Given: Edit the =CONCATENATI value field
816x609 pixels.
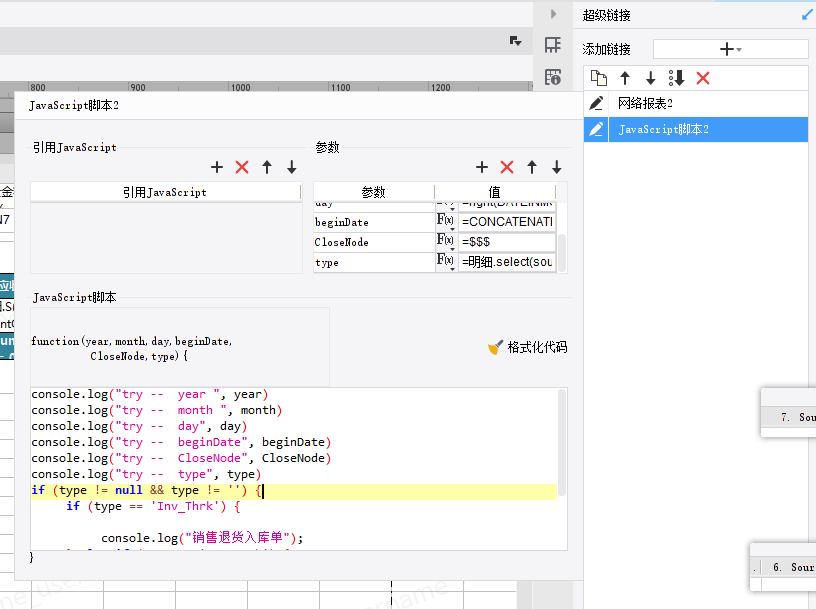Looking at the screenshot, I should coord(507,222).
